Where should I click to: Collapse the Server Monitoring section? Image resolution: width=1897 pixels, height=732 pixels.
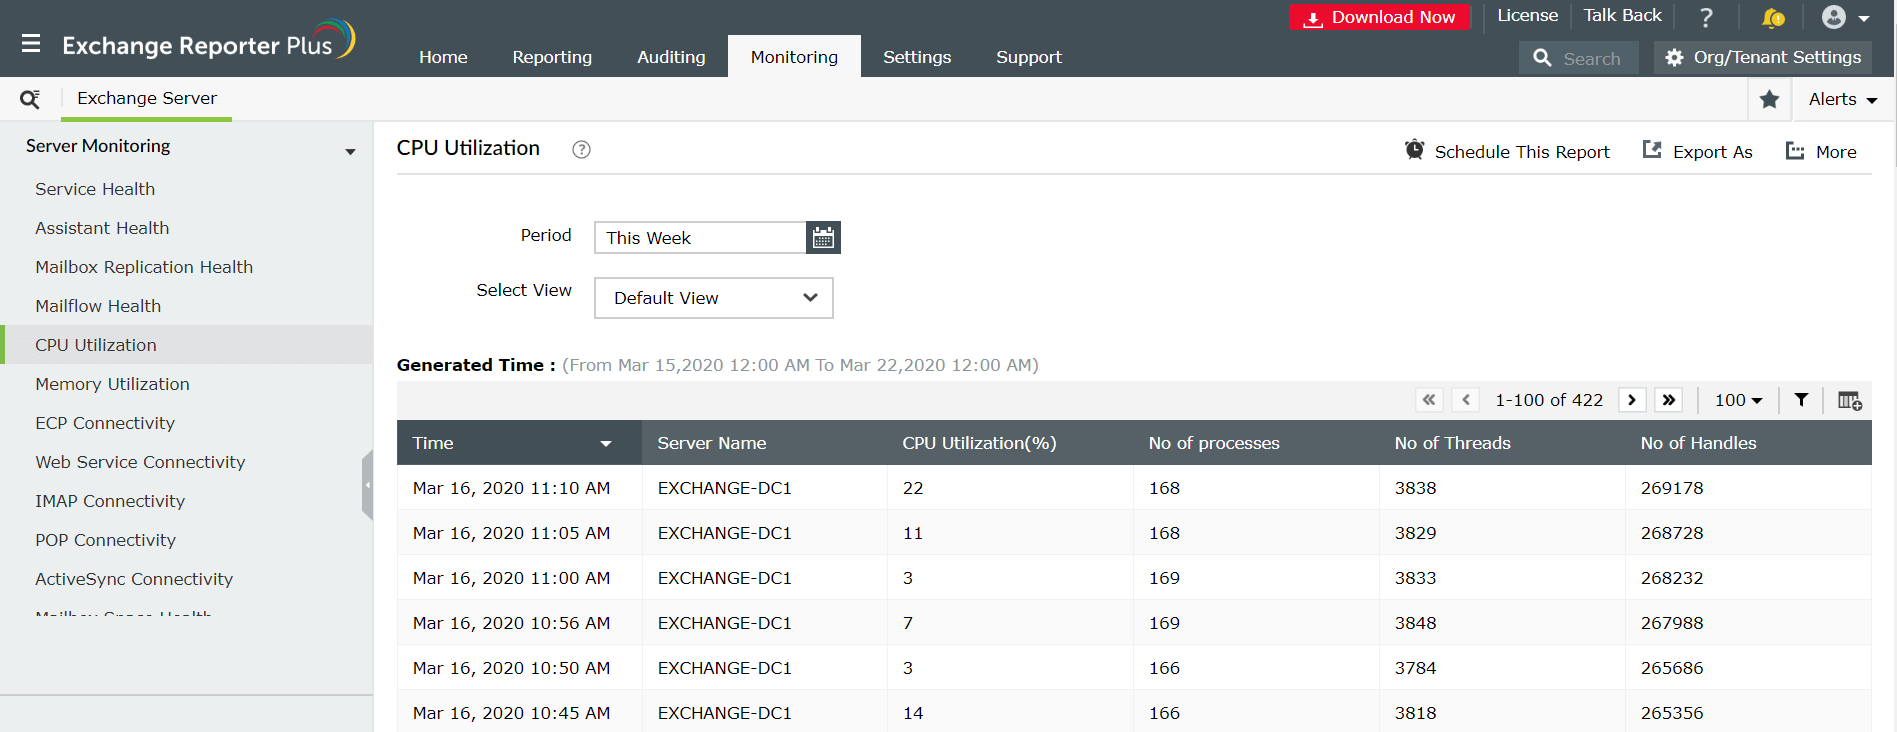tap(350, 151)
